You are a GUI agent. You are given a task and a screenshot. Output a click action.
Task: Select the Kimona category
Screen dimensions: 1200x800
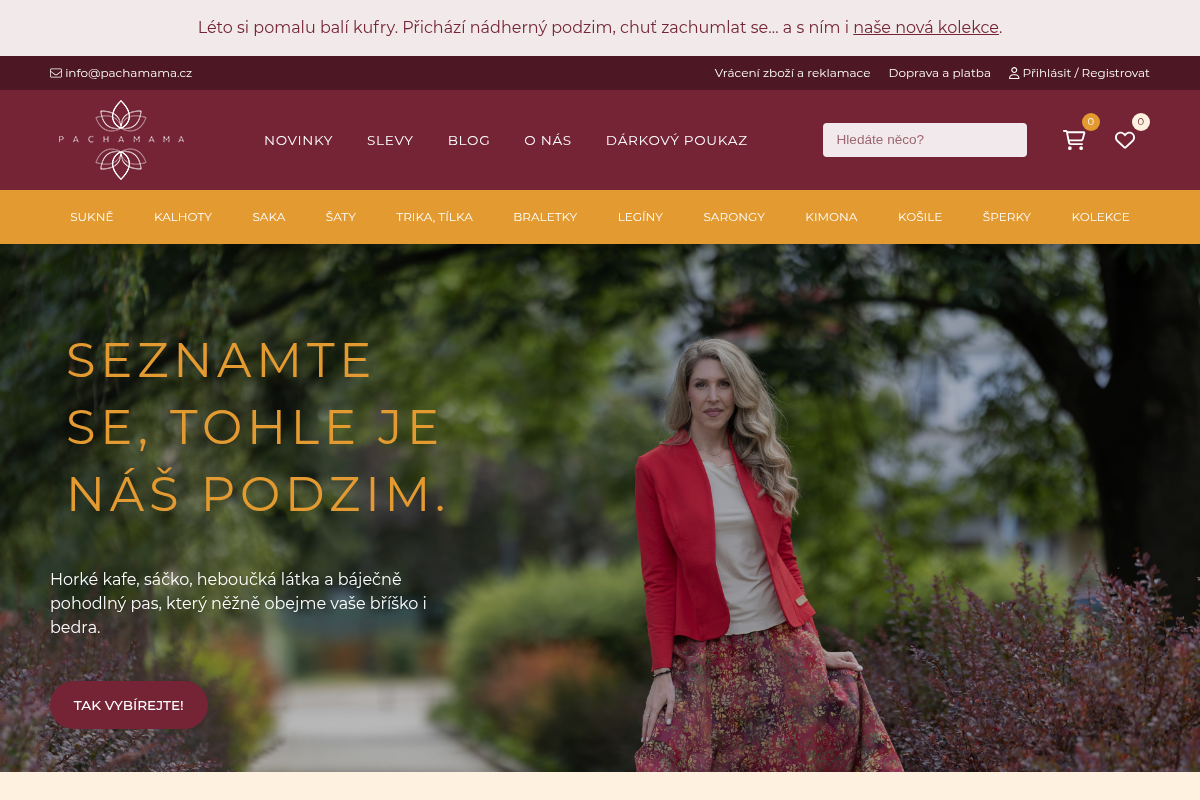pos(831,217)
